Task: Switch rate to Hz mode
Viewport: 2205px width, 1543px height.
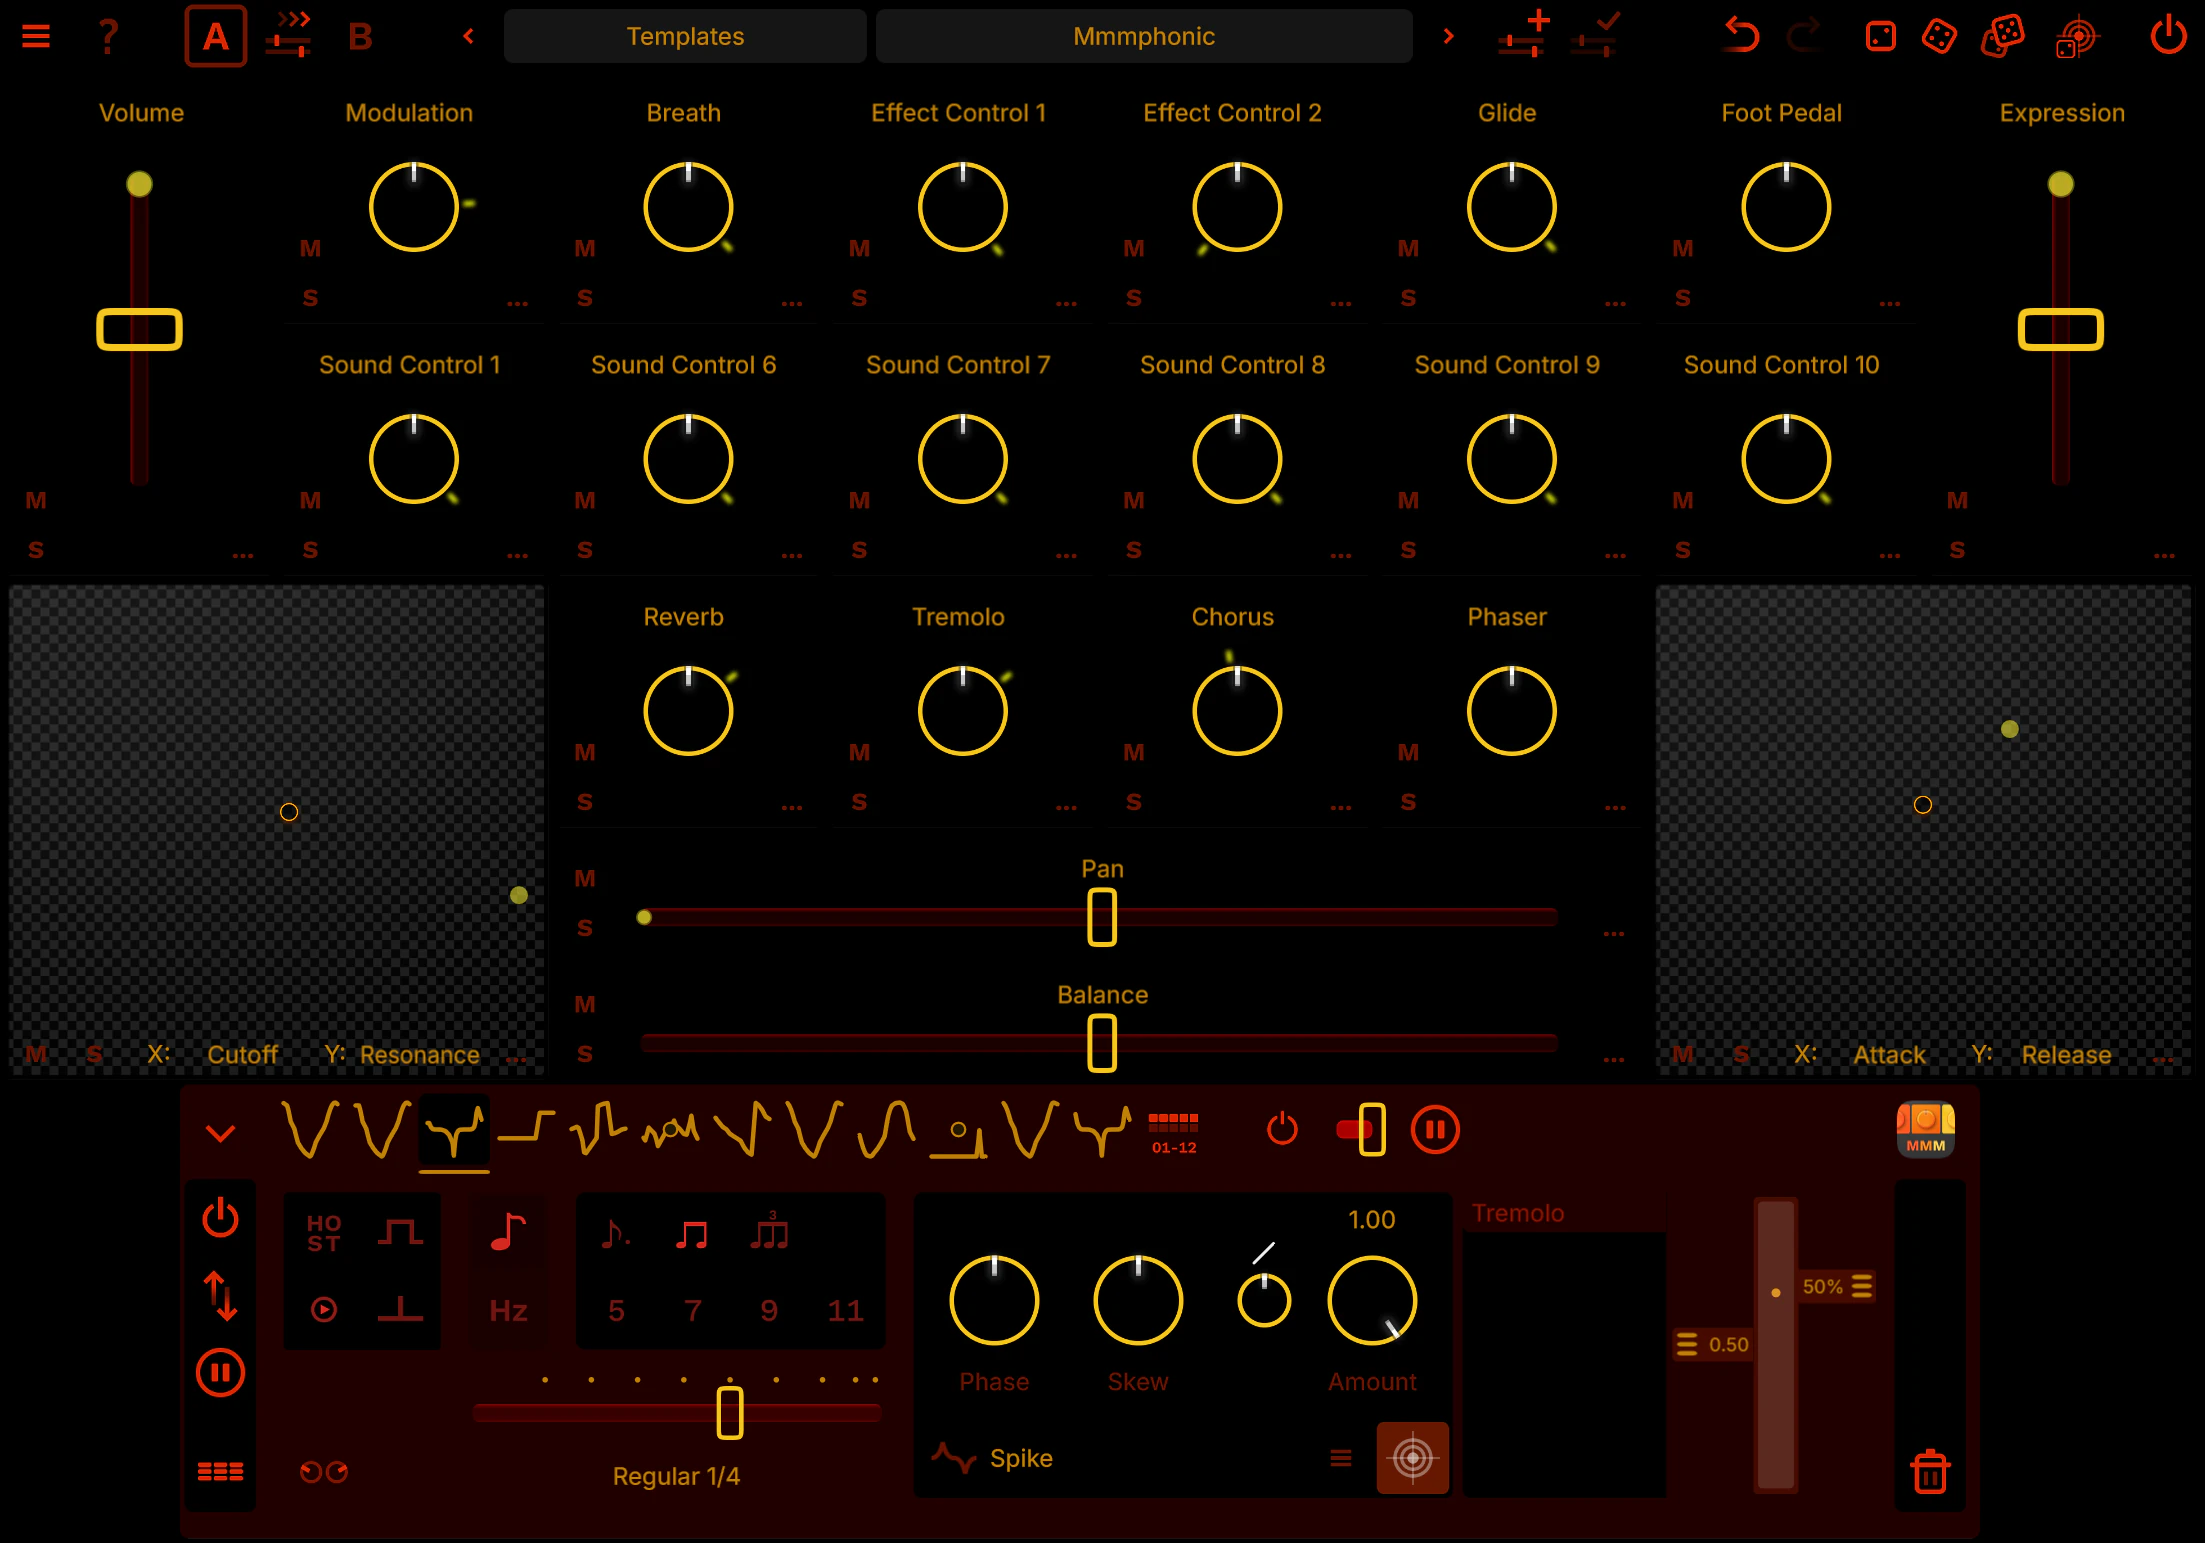Action: click(508, 1311)
